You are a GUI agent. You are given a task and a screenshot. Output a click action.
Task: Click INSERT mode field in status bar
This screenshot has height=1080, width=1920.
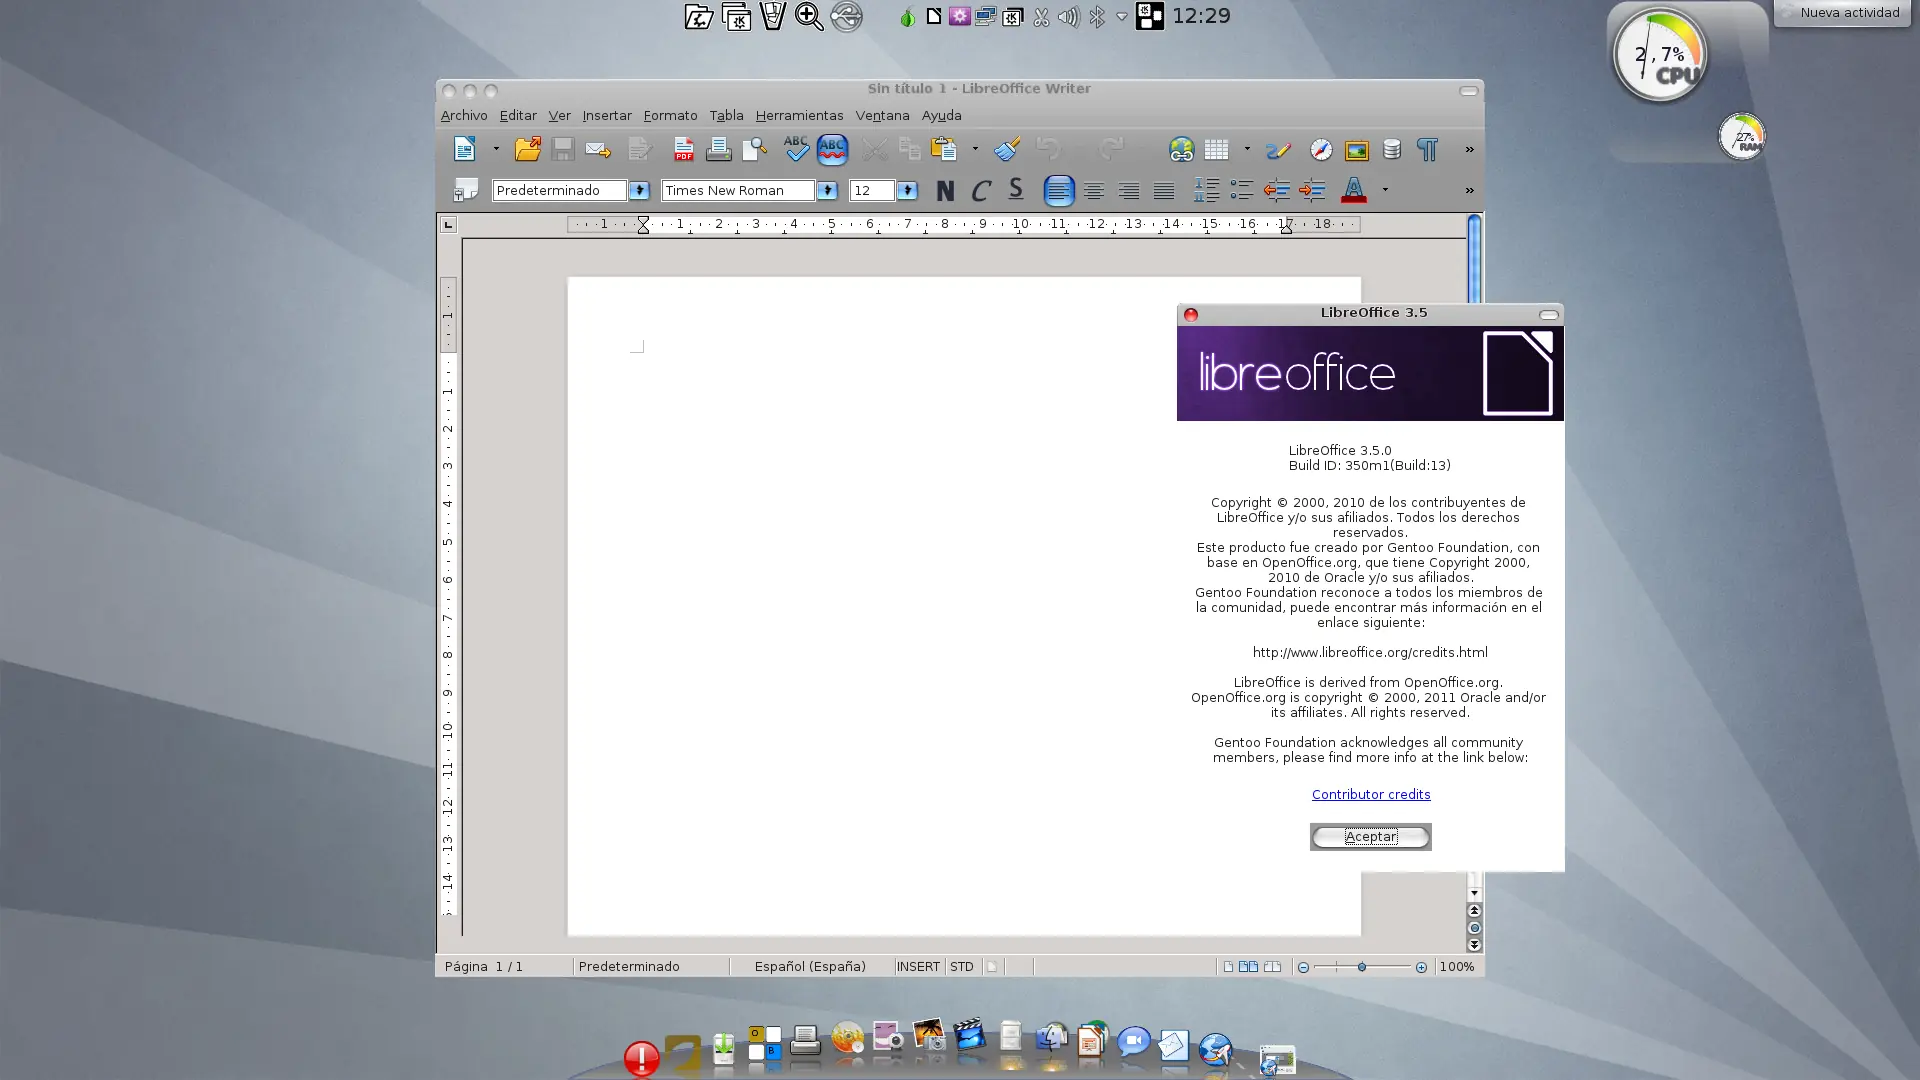coord(917,967)
